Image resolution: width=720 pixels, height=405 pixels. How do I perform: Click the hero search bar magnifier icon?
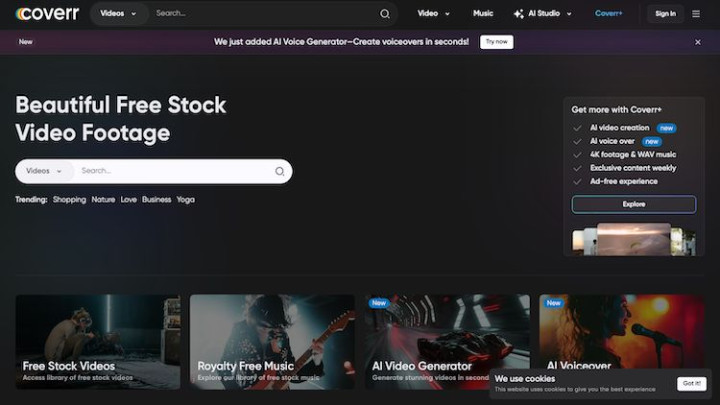coord(280,171)
